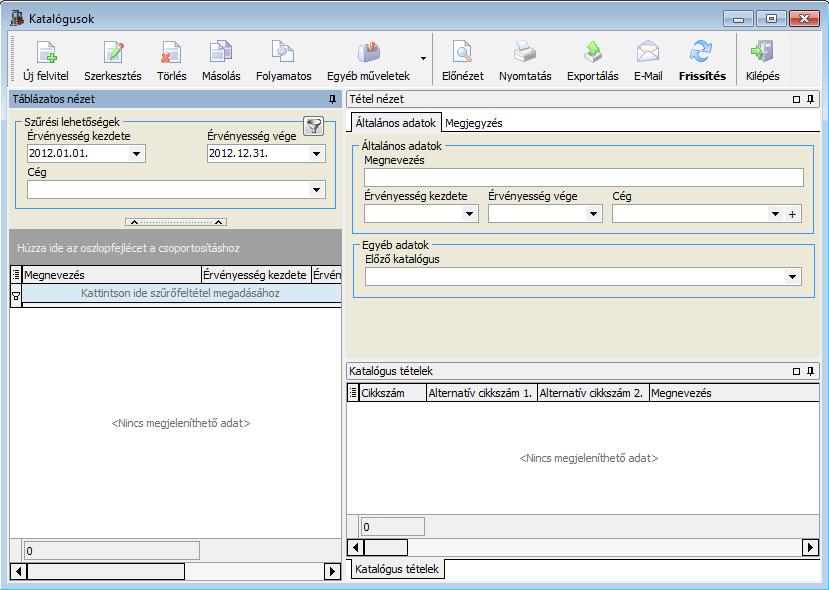Pin the Tétel nézet panel
The height and width of the screenshot is (590, 829).
pos(810,99)
